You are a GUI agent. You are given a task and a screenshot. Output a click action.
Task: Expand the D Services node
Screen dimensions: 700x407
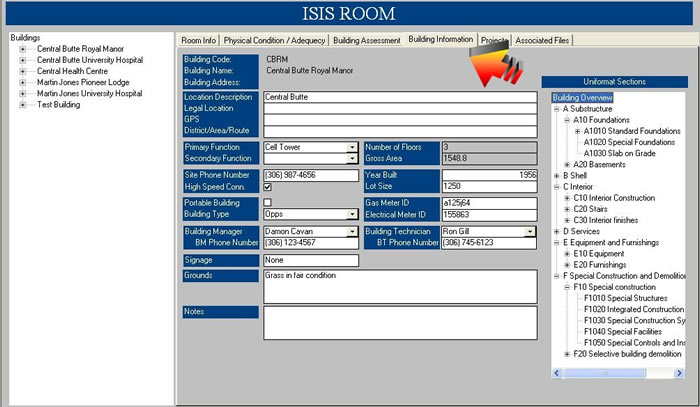557,232
